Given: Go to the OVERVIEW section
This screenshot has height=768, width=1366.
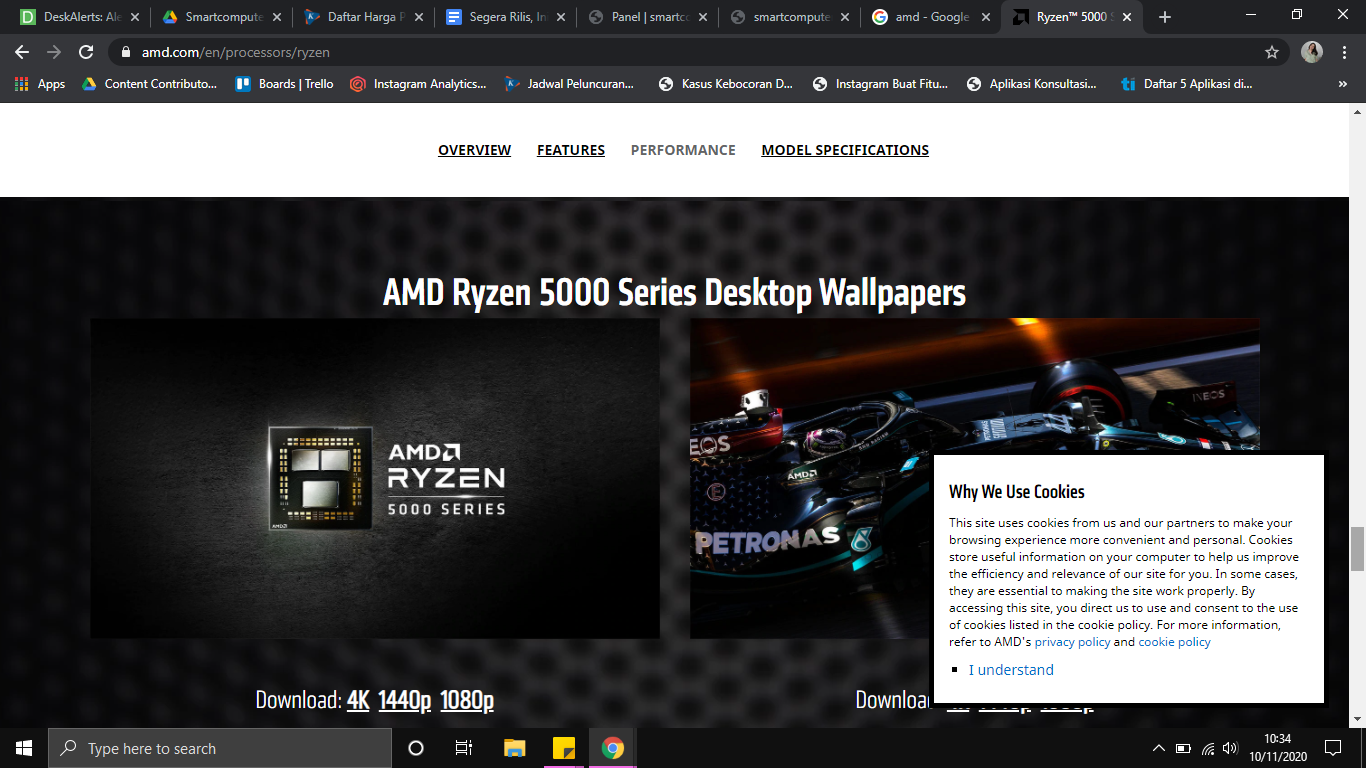Looking at the screenshot, I should 474,150.
